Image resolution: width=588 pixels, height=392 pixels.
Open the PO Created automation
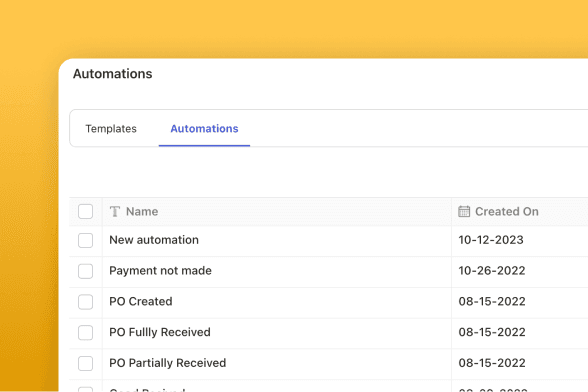(x=141, y=302)
